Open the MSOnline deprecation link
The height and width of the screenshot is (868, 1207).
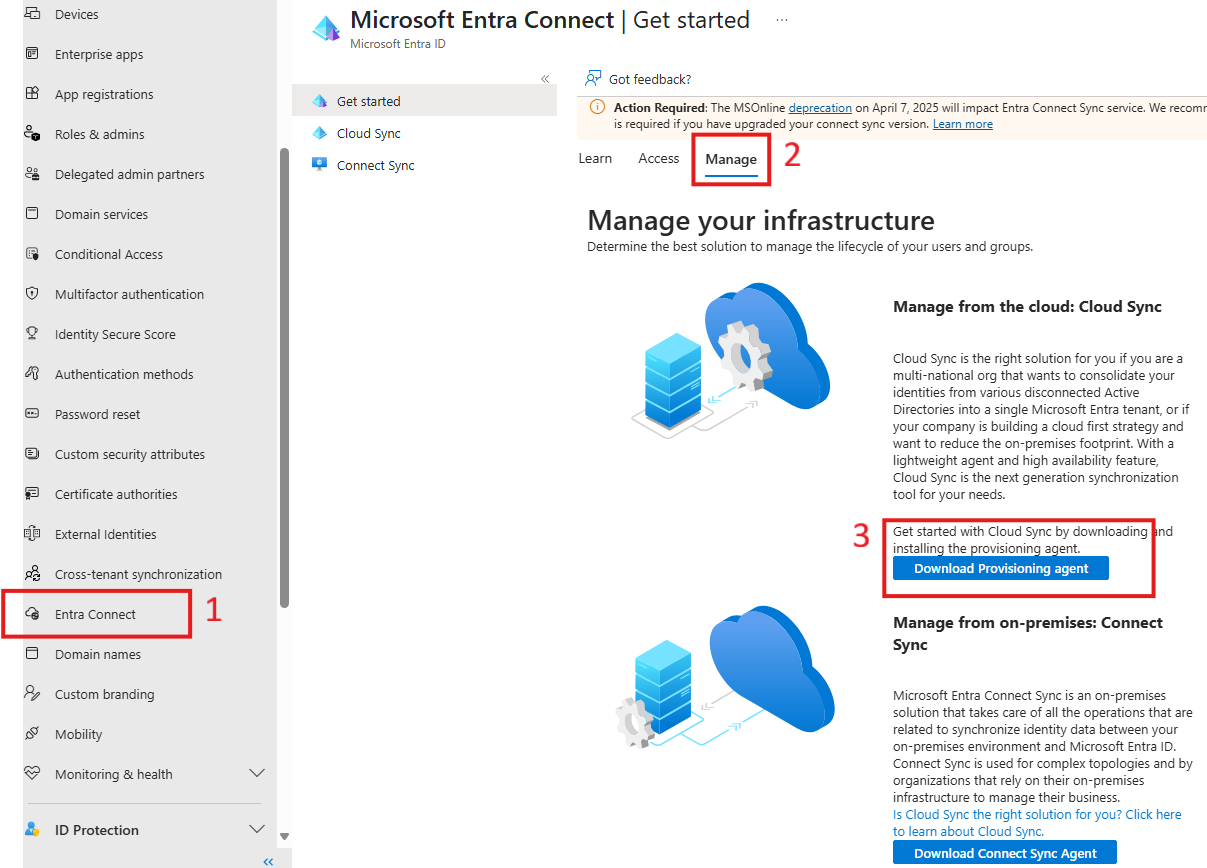(820, 107)
